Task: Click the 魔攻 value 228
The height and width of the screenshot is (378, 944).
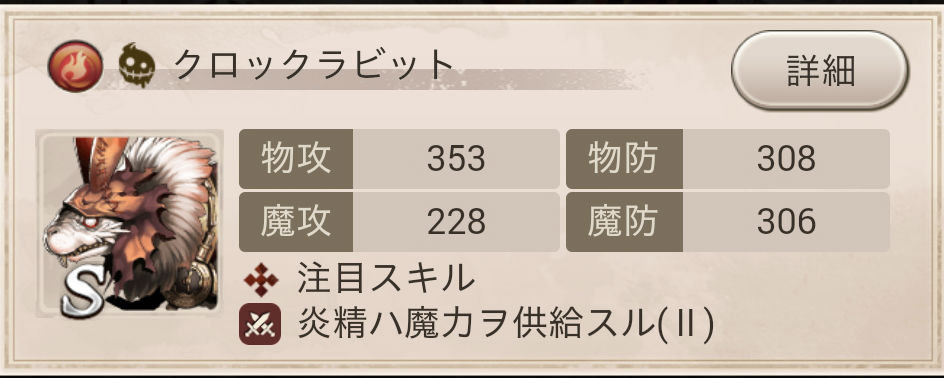Action: [x=456, y=222]
